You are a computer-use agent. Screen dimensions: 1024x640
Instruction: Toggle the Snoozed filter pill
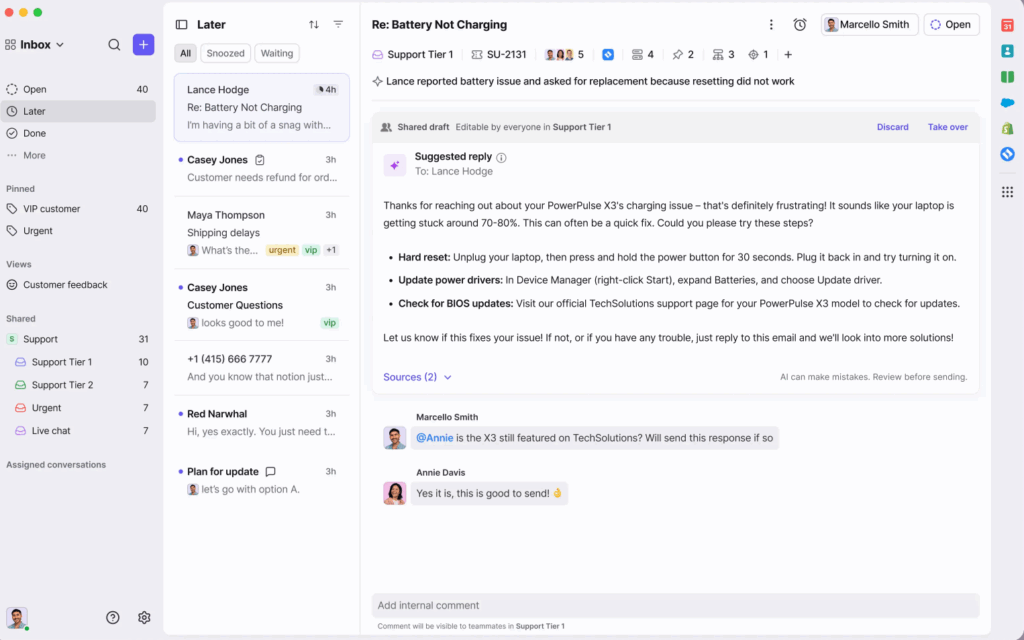225,53
